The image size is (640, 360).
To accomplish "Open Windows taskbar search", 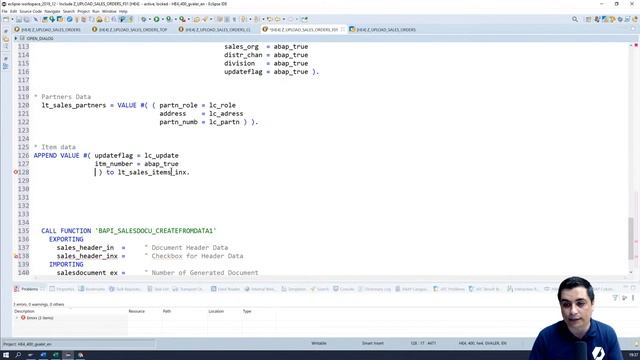I will 18,355.
